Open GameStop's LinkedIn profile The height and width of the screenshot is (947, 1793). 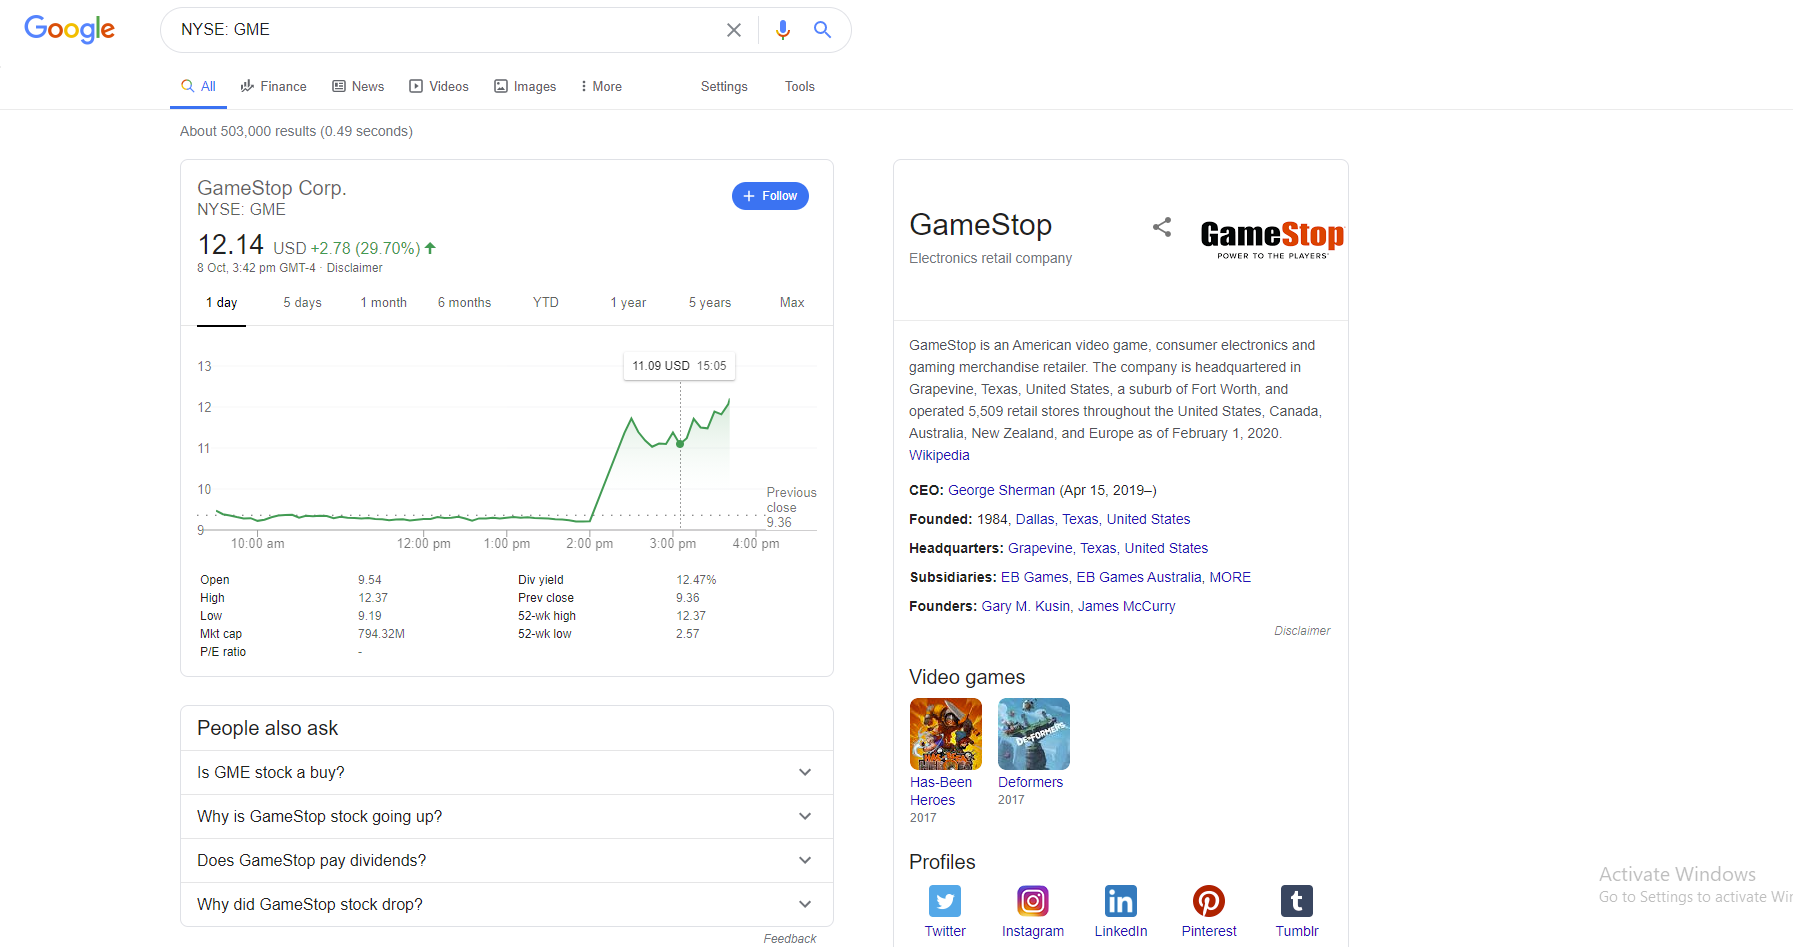point(1120,901)
